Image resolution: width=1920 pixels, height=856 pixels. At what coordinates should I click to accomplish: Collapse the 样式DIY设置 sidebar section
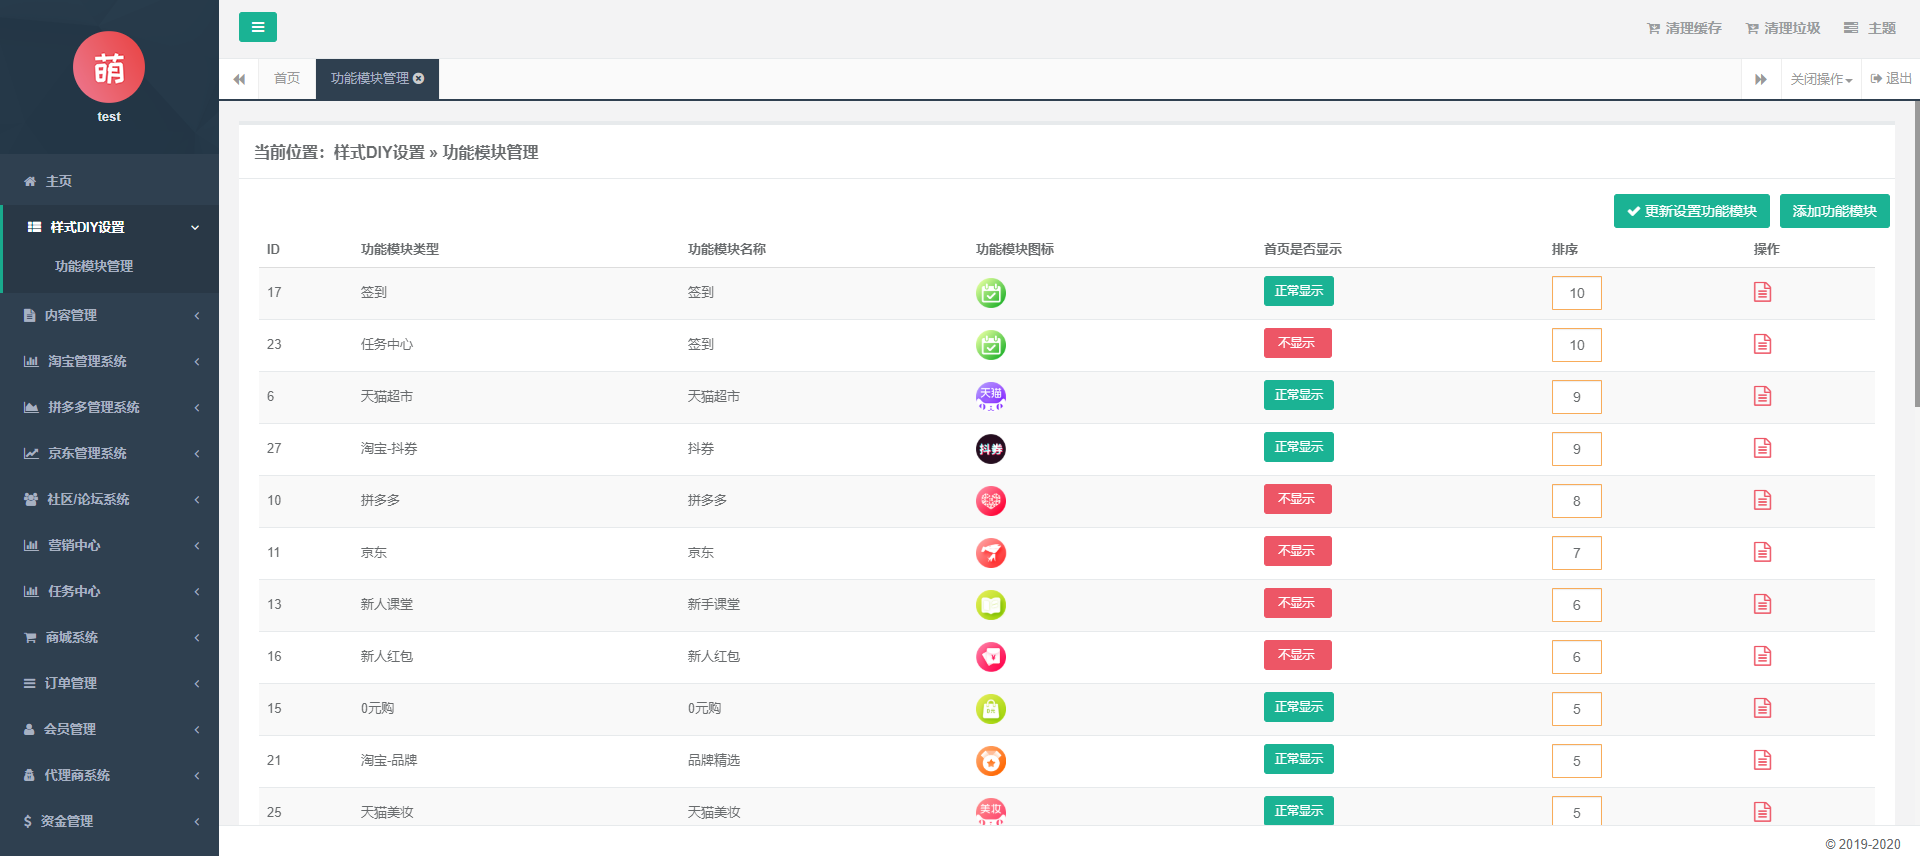(x=109, y=227)
